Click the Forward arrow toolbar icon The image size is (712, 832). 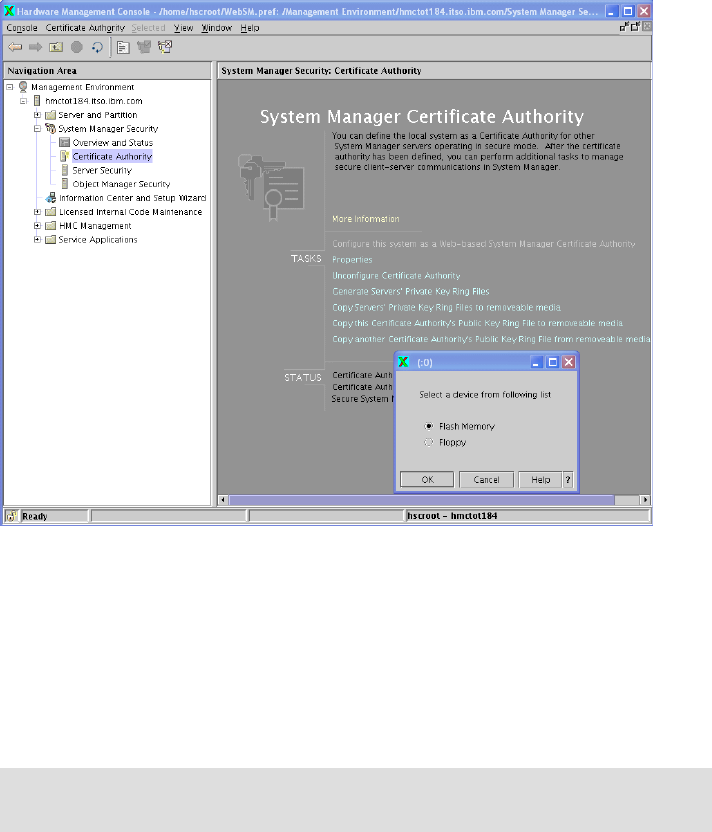click(x=36, y=47)
